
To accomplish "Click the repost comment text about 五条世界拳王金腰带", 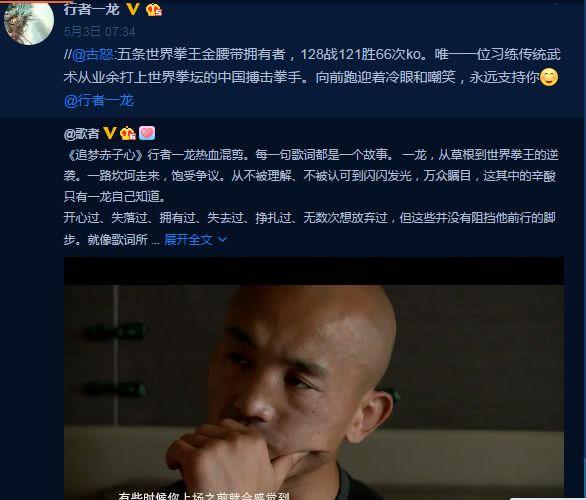I will point(312,66).
